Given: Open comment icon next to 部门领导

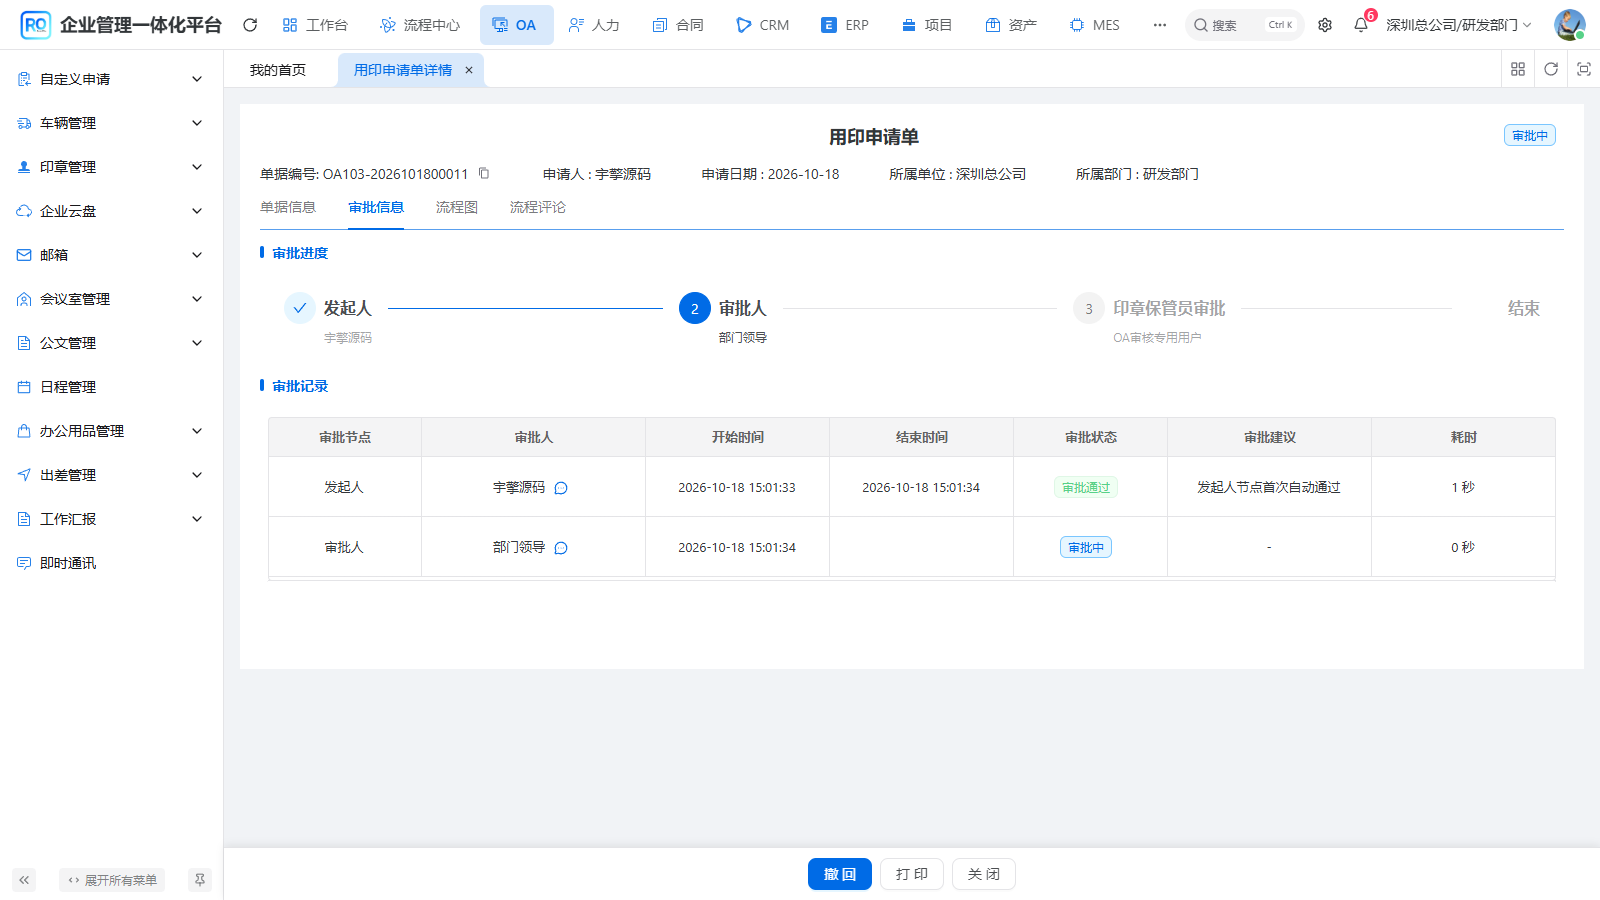Looking at the screenshot, I should [x=561, y=548].
